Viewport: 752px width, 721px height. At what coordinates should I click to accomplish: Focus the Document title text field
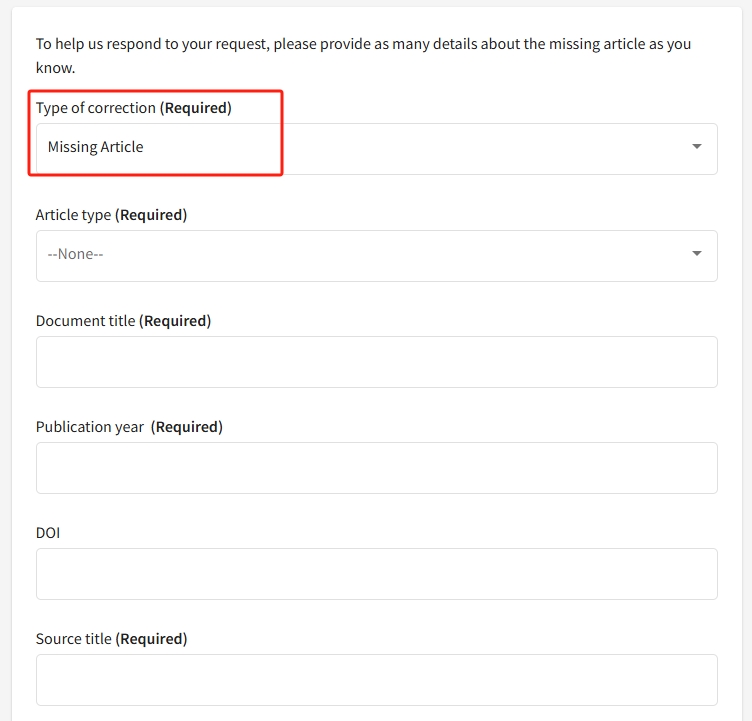(x=376, y=362)
